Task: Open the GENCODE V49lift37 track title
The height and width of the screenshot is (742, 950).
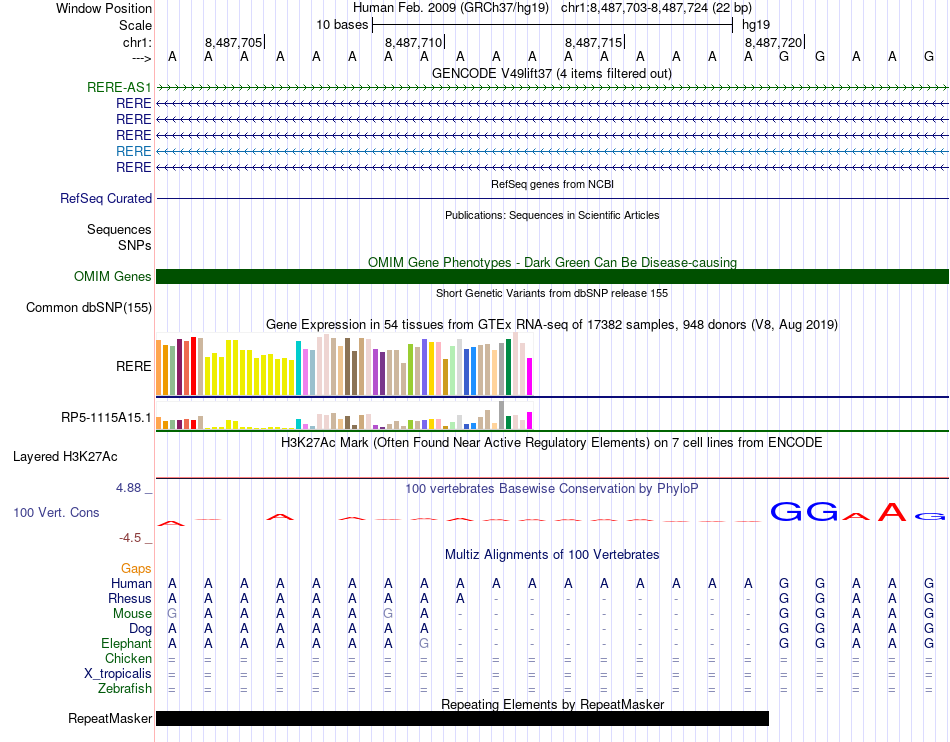Action: coord(552,73)
